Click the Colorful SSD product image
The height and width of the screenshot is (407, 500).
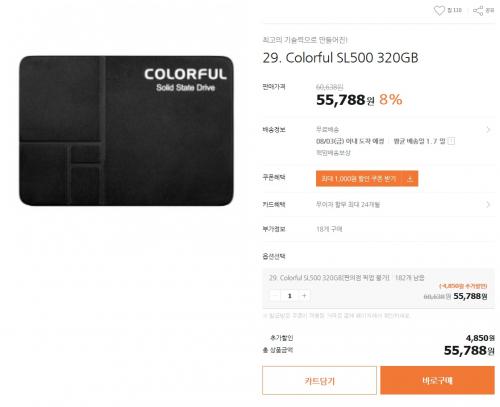(x=126, y=131)
